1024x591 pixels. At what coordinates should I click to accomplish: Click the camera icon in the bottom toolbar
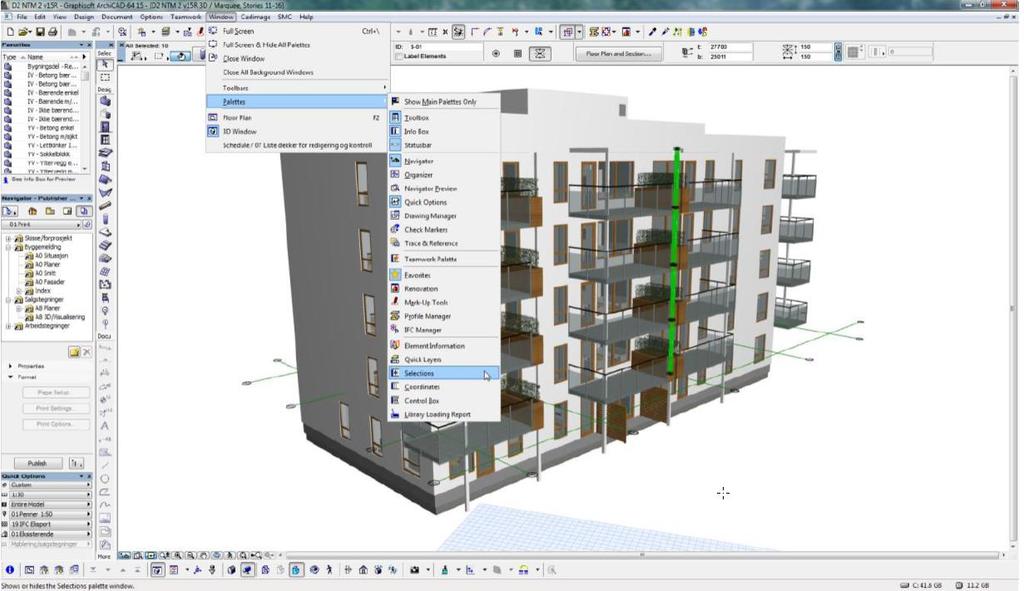(x=414, y=570)
